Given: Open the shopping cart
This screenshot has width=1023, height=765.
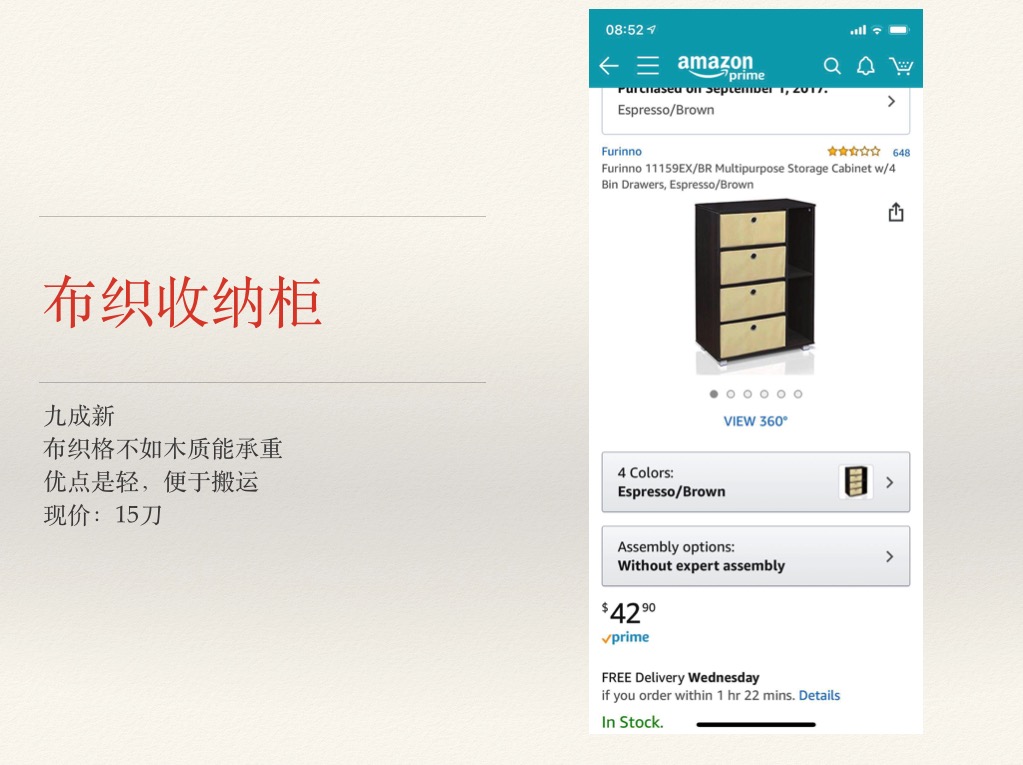Looking at the screenshot, I should pyautogui.click(x=901, y=66).
